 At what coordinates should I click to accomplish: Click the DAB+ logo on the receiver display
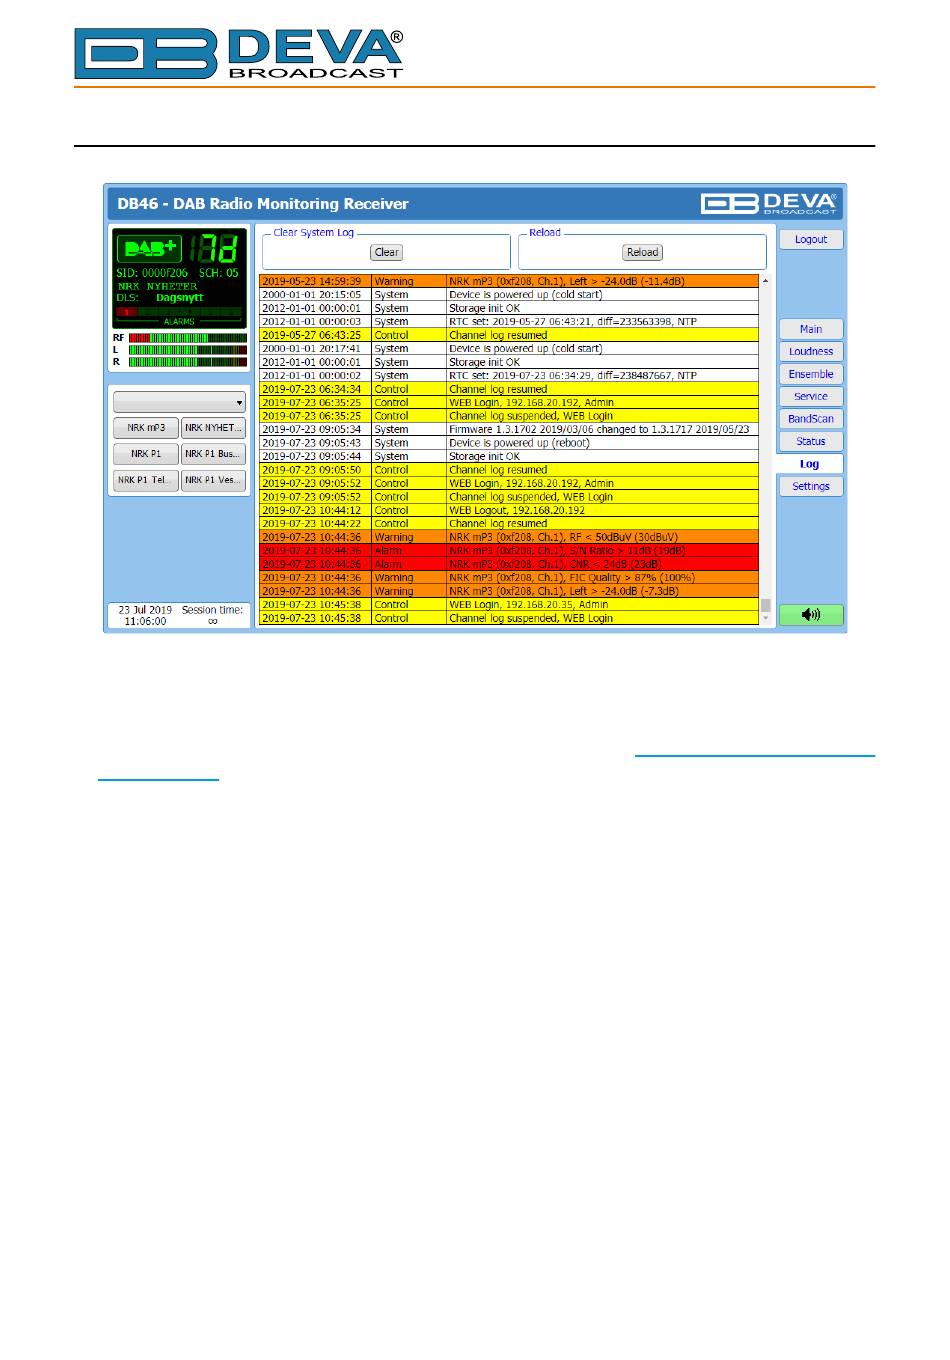(150, 248)
